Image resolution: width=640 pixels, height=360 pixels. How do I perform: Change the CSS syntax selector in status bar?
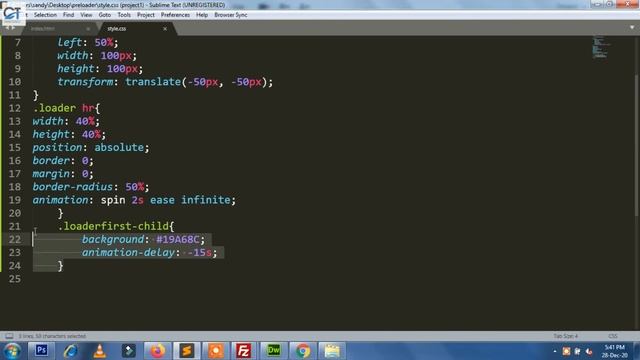pos(613,336)
